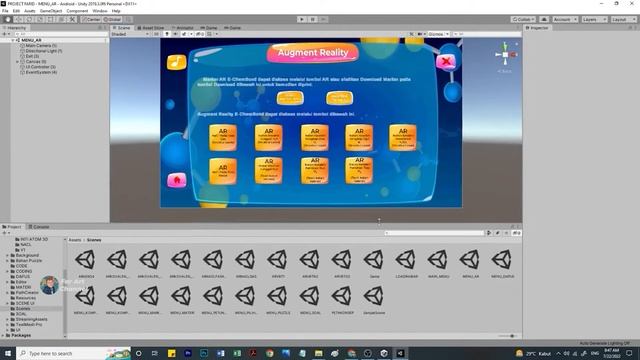The image size is (640, 360).
Task: Click the Play button
Action: pos(302,19)
